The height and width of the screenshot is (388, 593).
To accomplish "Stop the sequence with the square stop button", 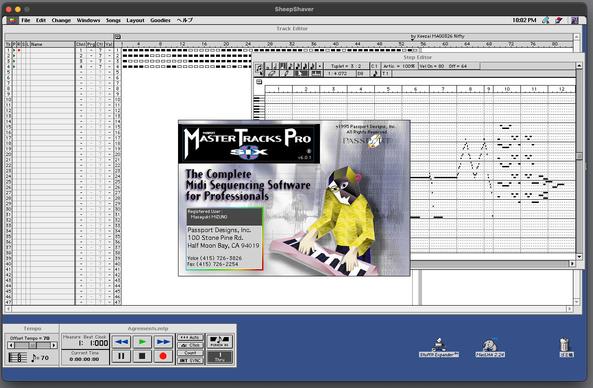I will tap(142, 356).
